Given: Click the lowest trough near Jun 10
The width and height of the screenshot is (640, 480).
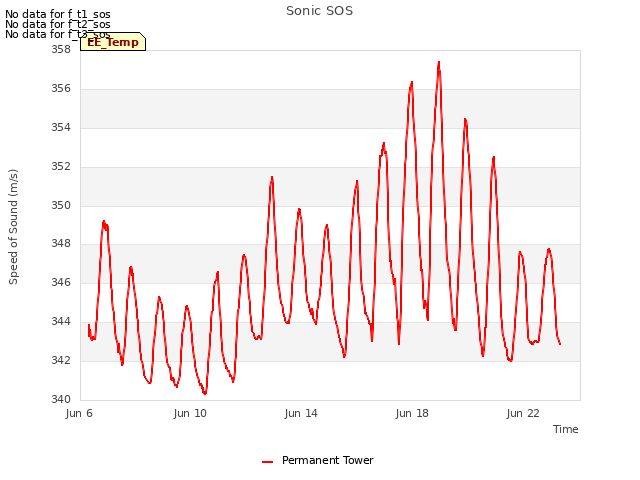Looking at the screenshot, I should point(205,393).
